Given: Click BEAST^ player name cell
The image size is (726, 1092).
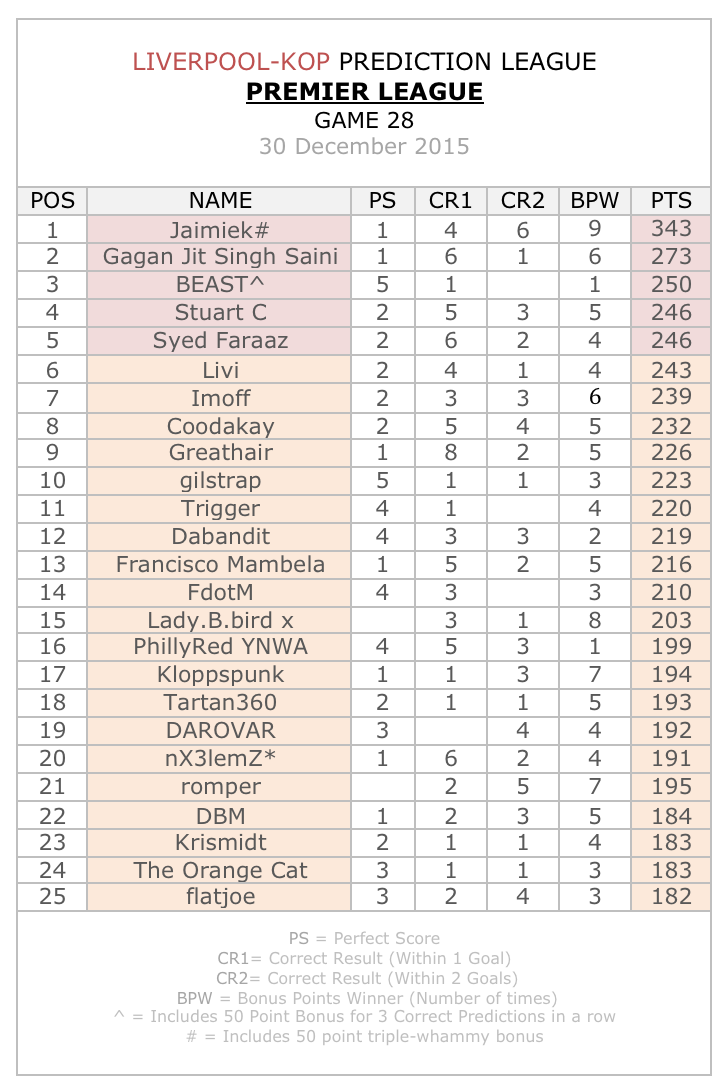Looking at the screenshot, I should click(x=220, y=285).
